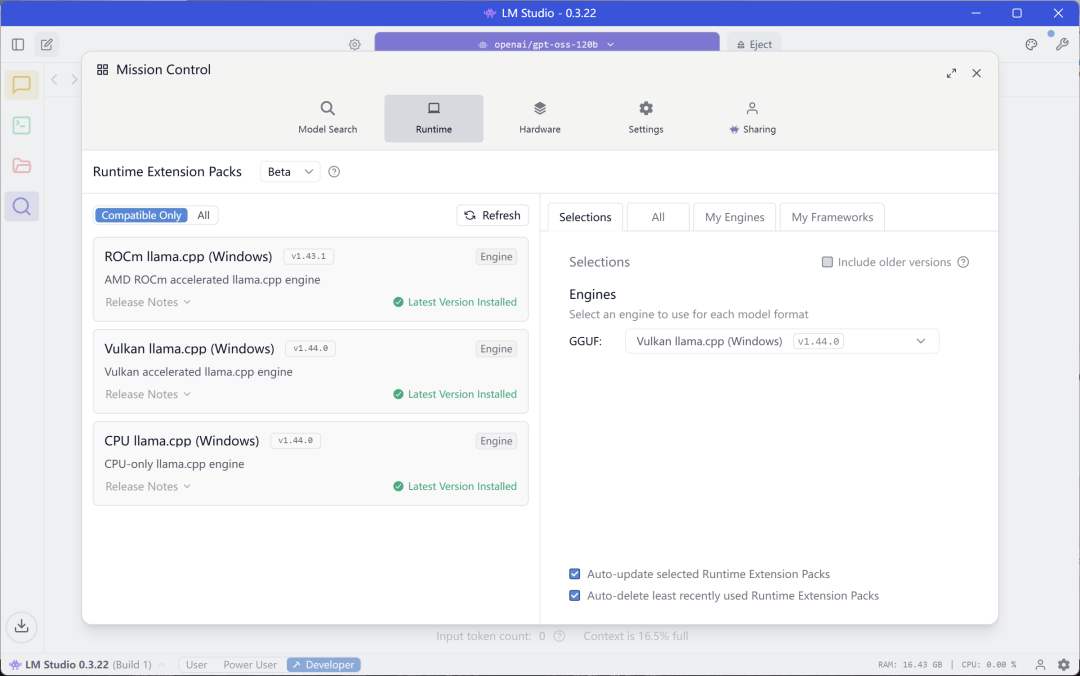Expand Mission Control to full screen
Viewport: 1080px width, 676px height.
[x=951, y=73]
